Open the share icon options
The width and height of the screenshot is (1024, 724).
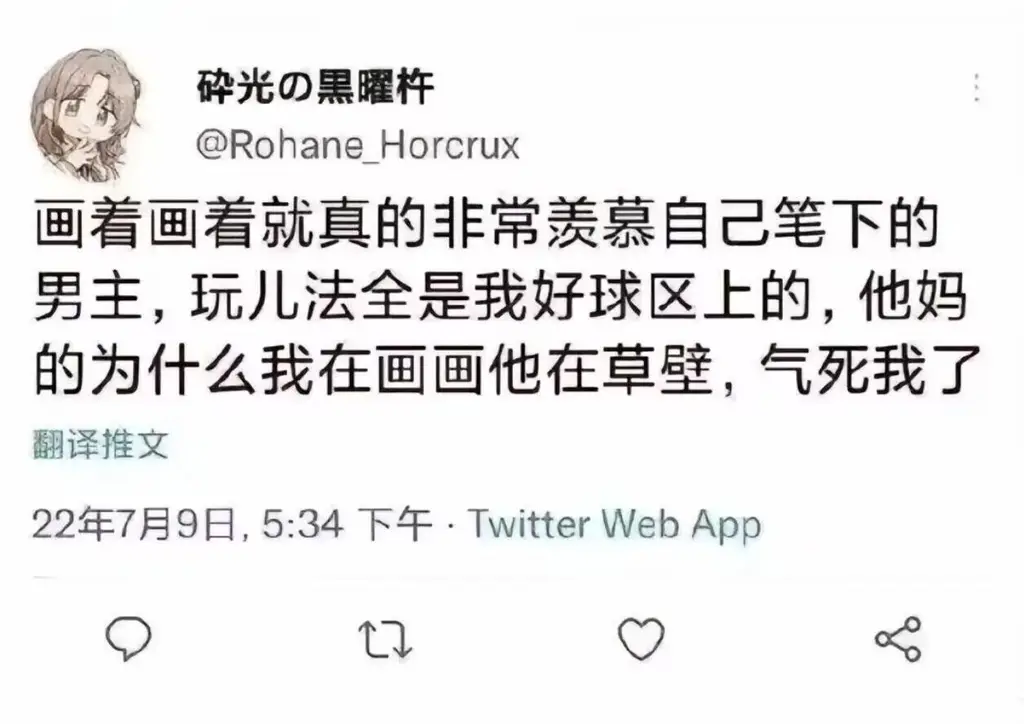tap(898, 638)
